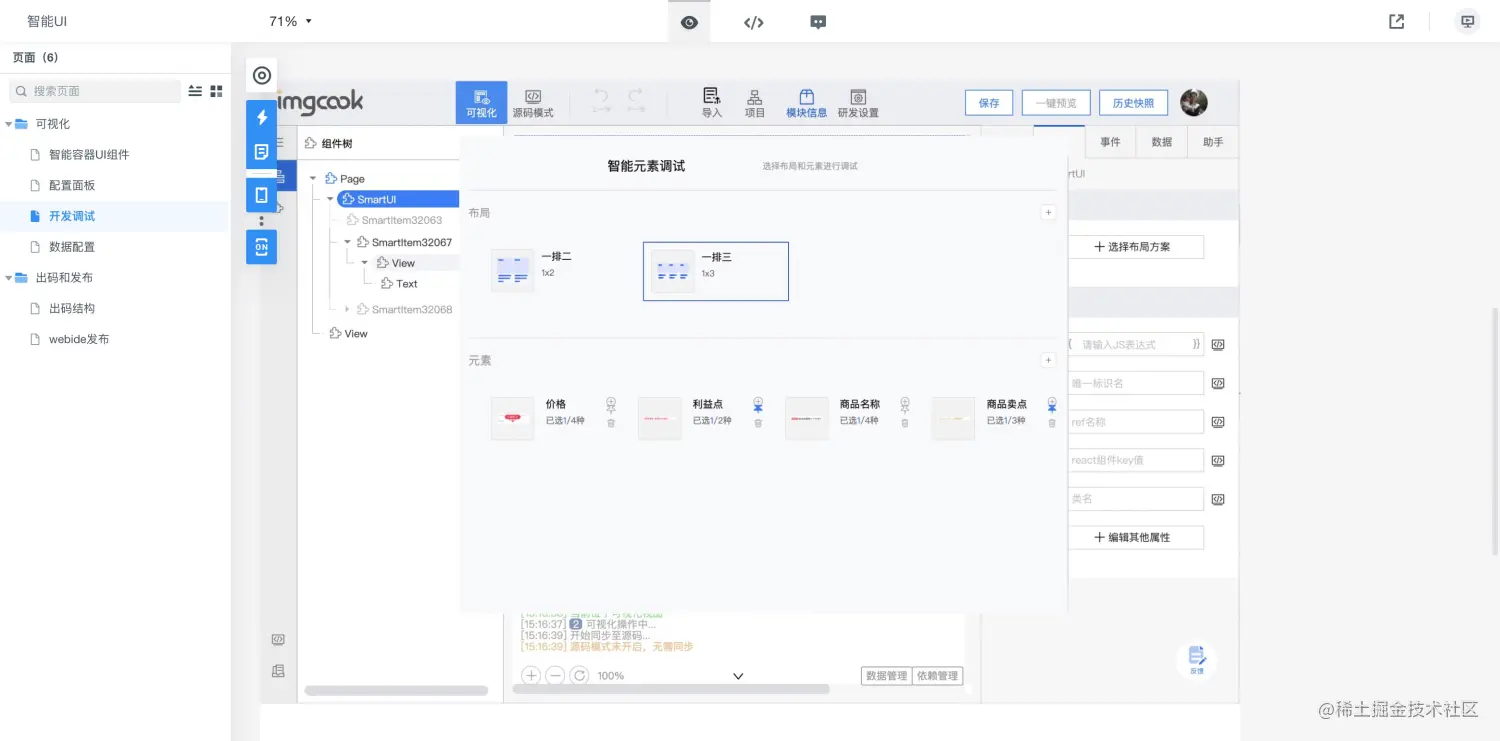Switch to the 数据 tab

[x=1161, y=141]
